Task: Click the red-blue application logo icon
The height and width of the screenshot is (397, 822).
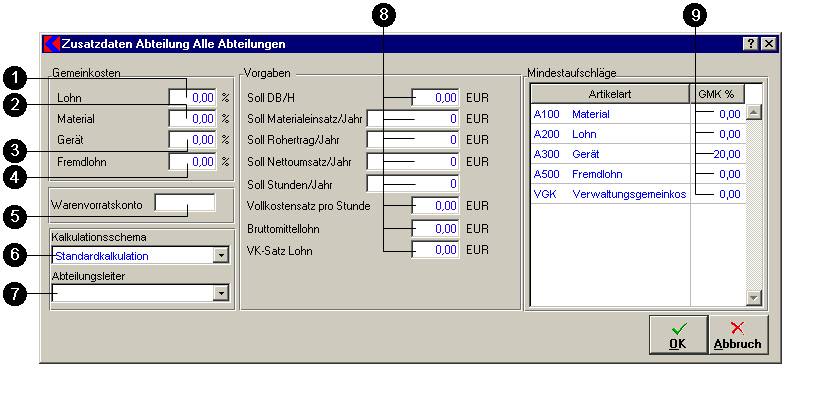Action: tap(51, 44)
